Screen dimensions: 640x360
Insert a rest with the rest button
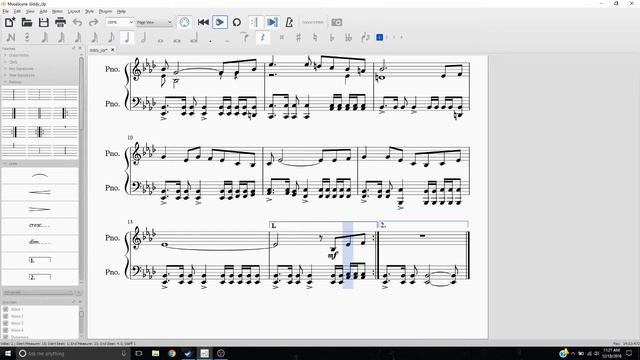tap(262, 38)
